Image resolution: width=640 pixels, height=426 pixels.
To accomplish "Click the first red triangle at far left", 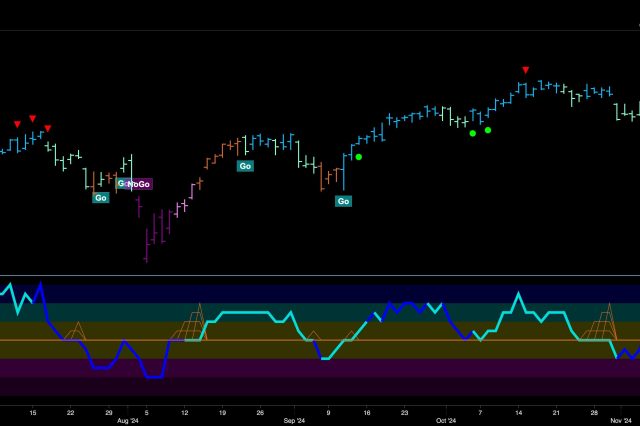I will coord(17,124).
